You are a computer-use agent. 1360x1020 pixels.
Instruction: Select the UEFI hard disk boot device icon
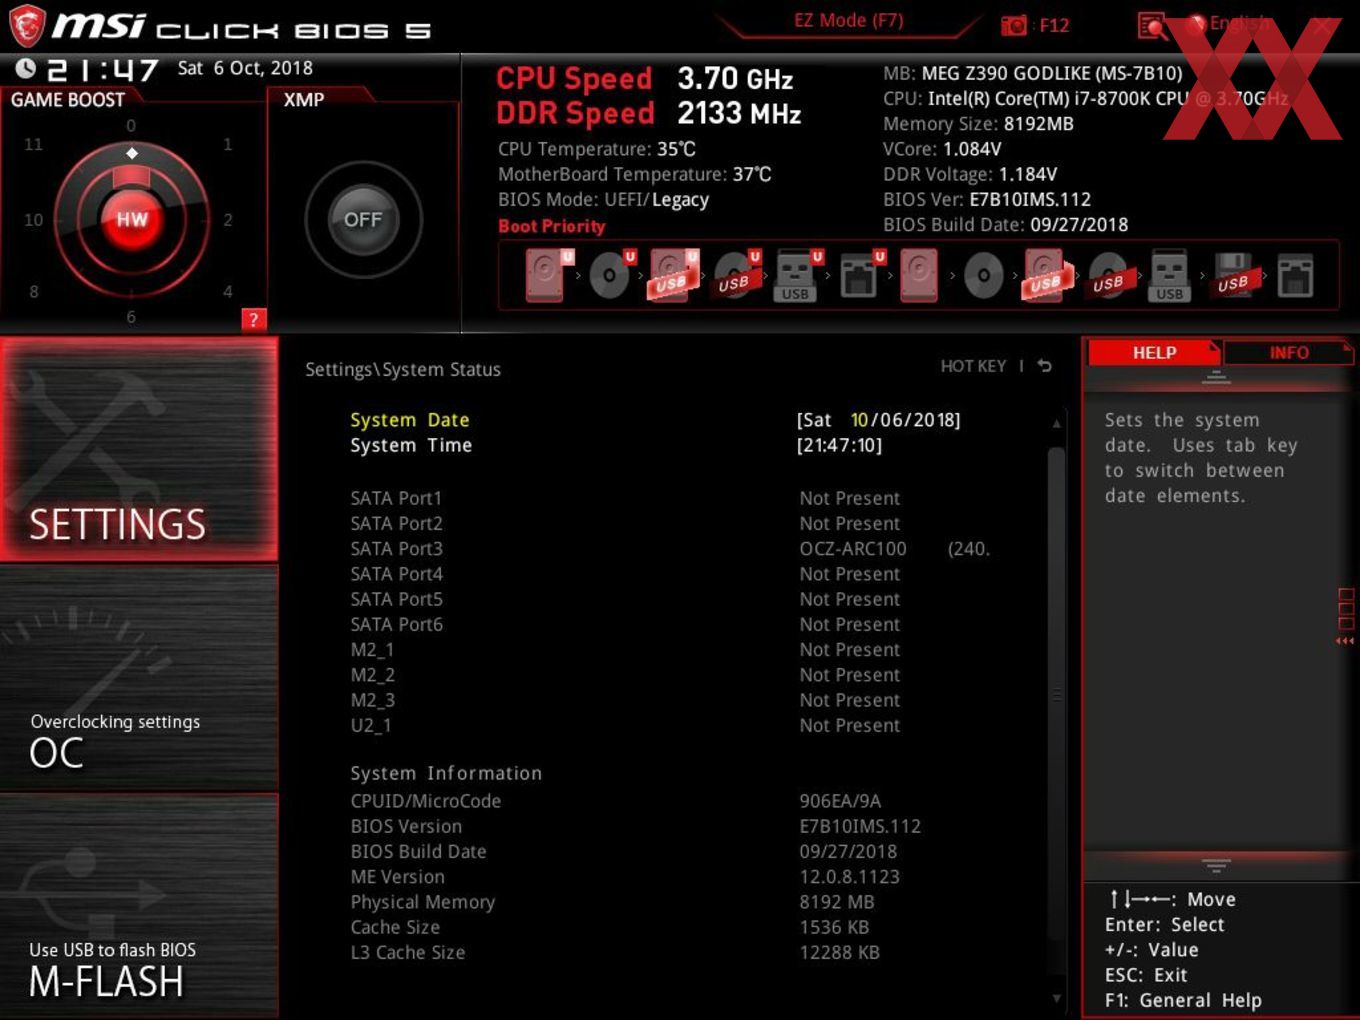point(549,275)
